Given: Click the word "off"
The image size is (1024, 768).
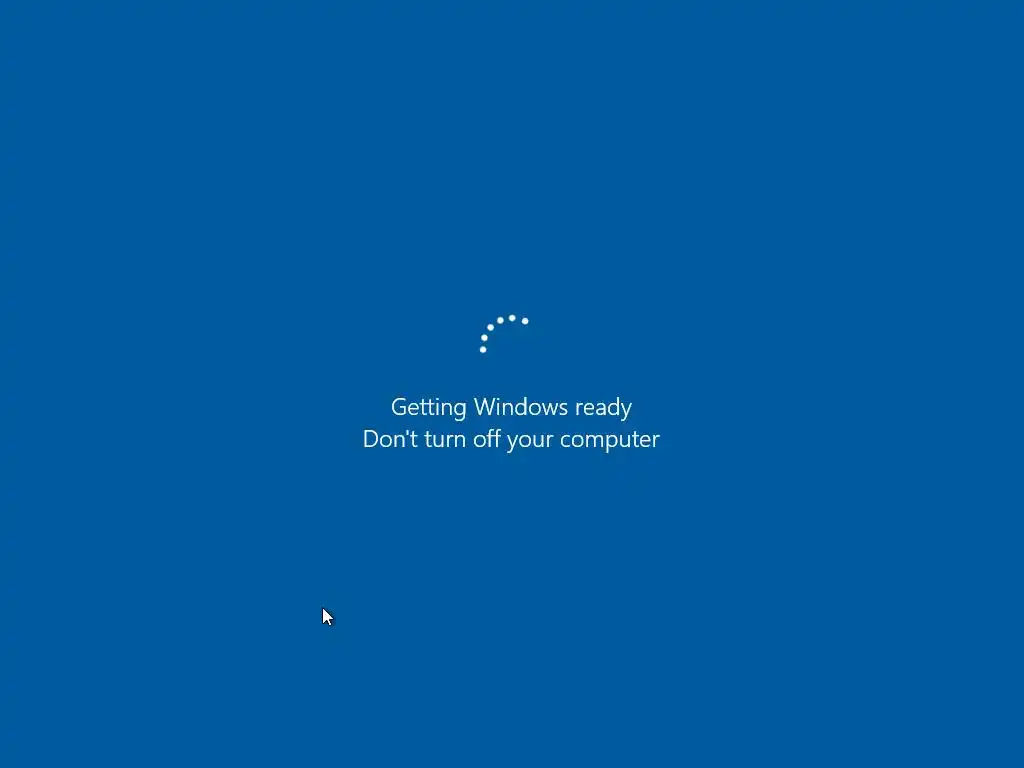Looking at the screenshot, I should click(487, 438).
